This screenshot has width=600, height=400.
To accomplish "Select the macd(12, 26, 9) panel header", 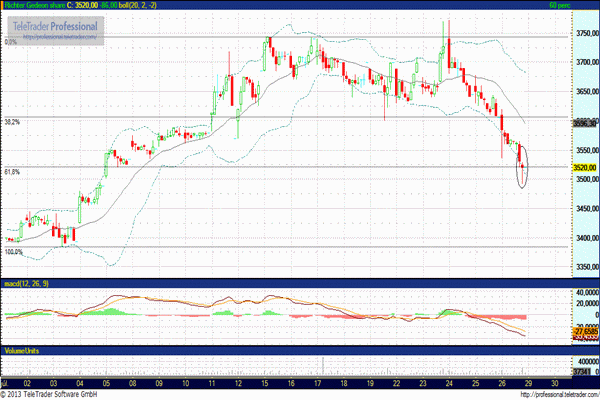I will (x=27, y=286).
